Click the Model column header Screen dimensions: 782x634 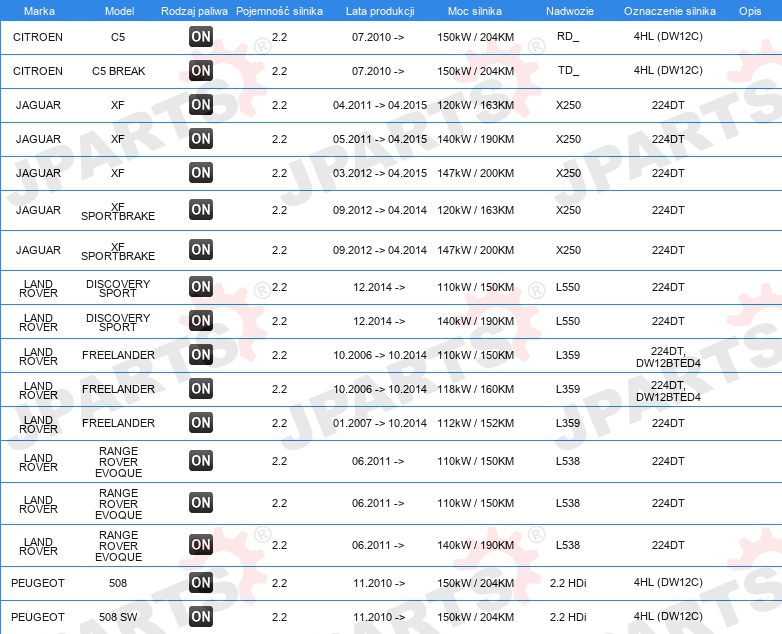120,11
